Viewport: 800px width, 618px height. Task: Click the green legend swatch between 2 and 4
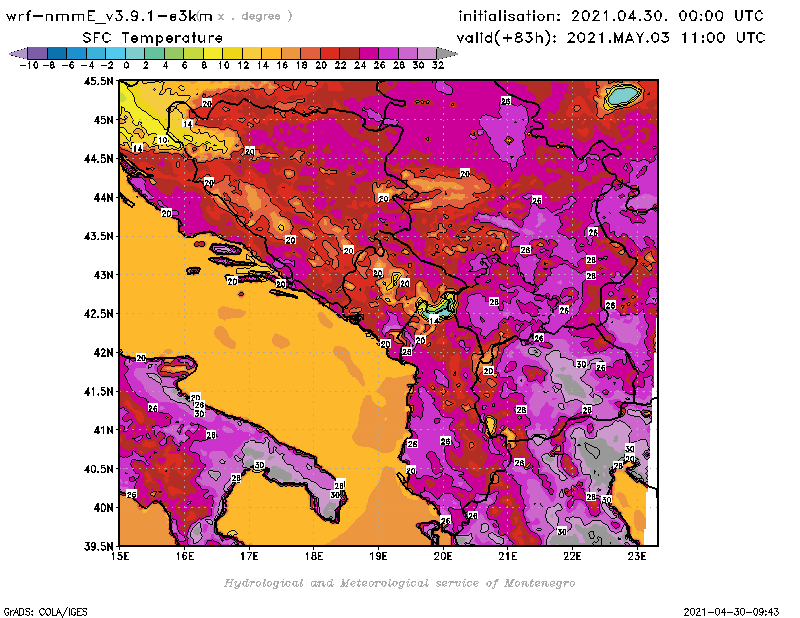coord(154,53)
